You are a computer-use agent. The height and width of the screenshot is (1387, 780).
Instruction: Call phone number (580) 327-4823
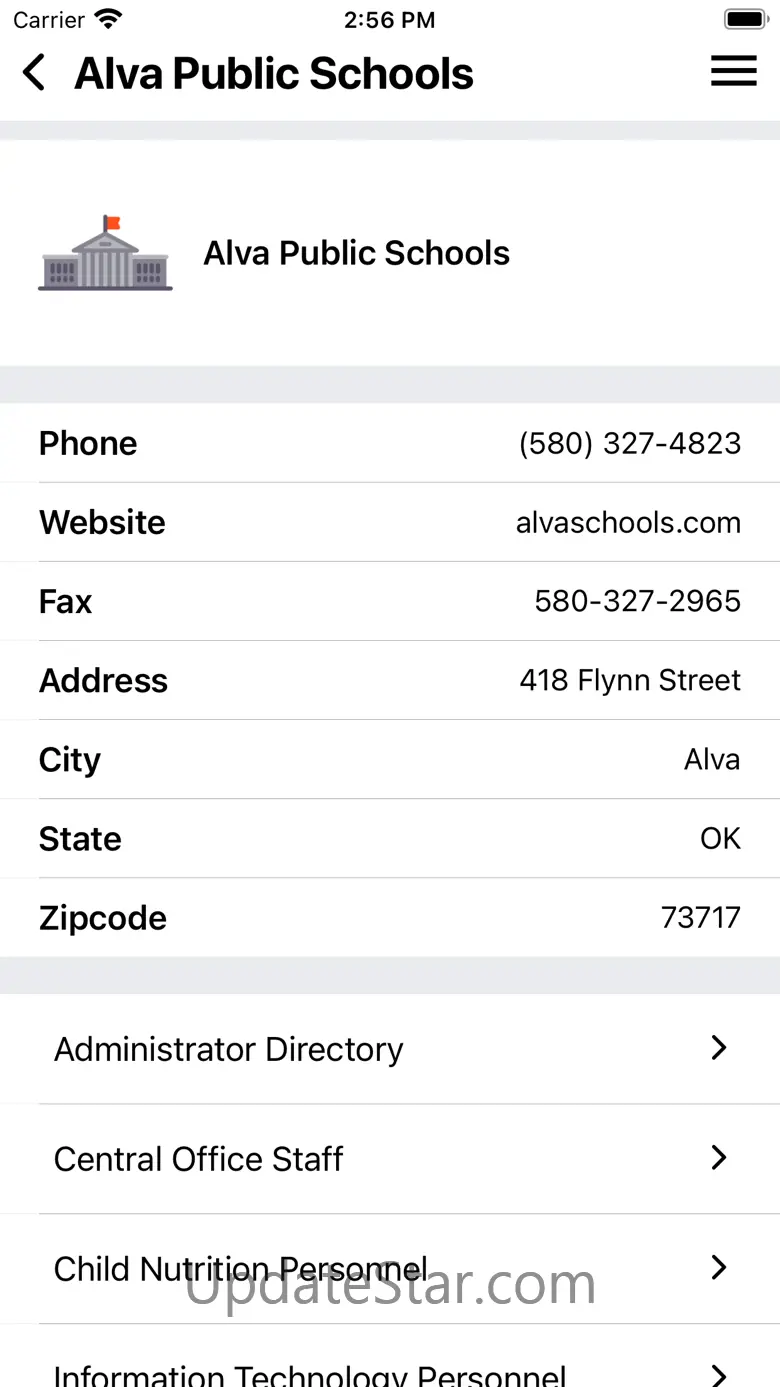[630, 443]
